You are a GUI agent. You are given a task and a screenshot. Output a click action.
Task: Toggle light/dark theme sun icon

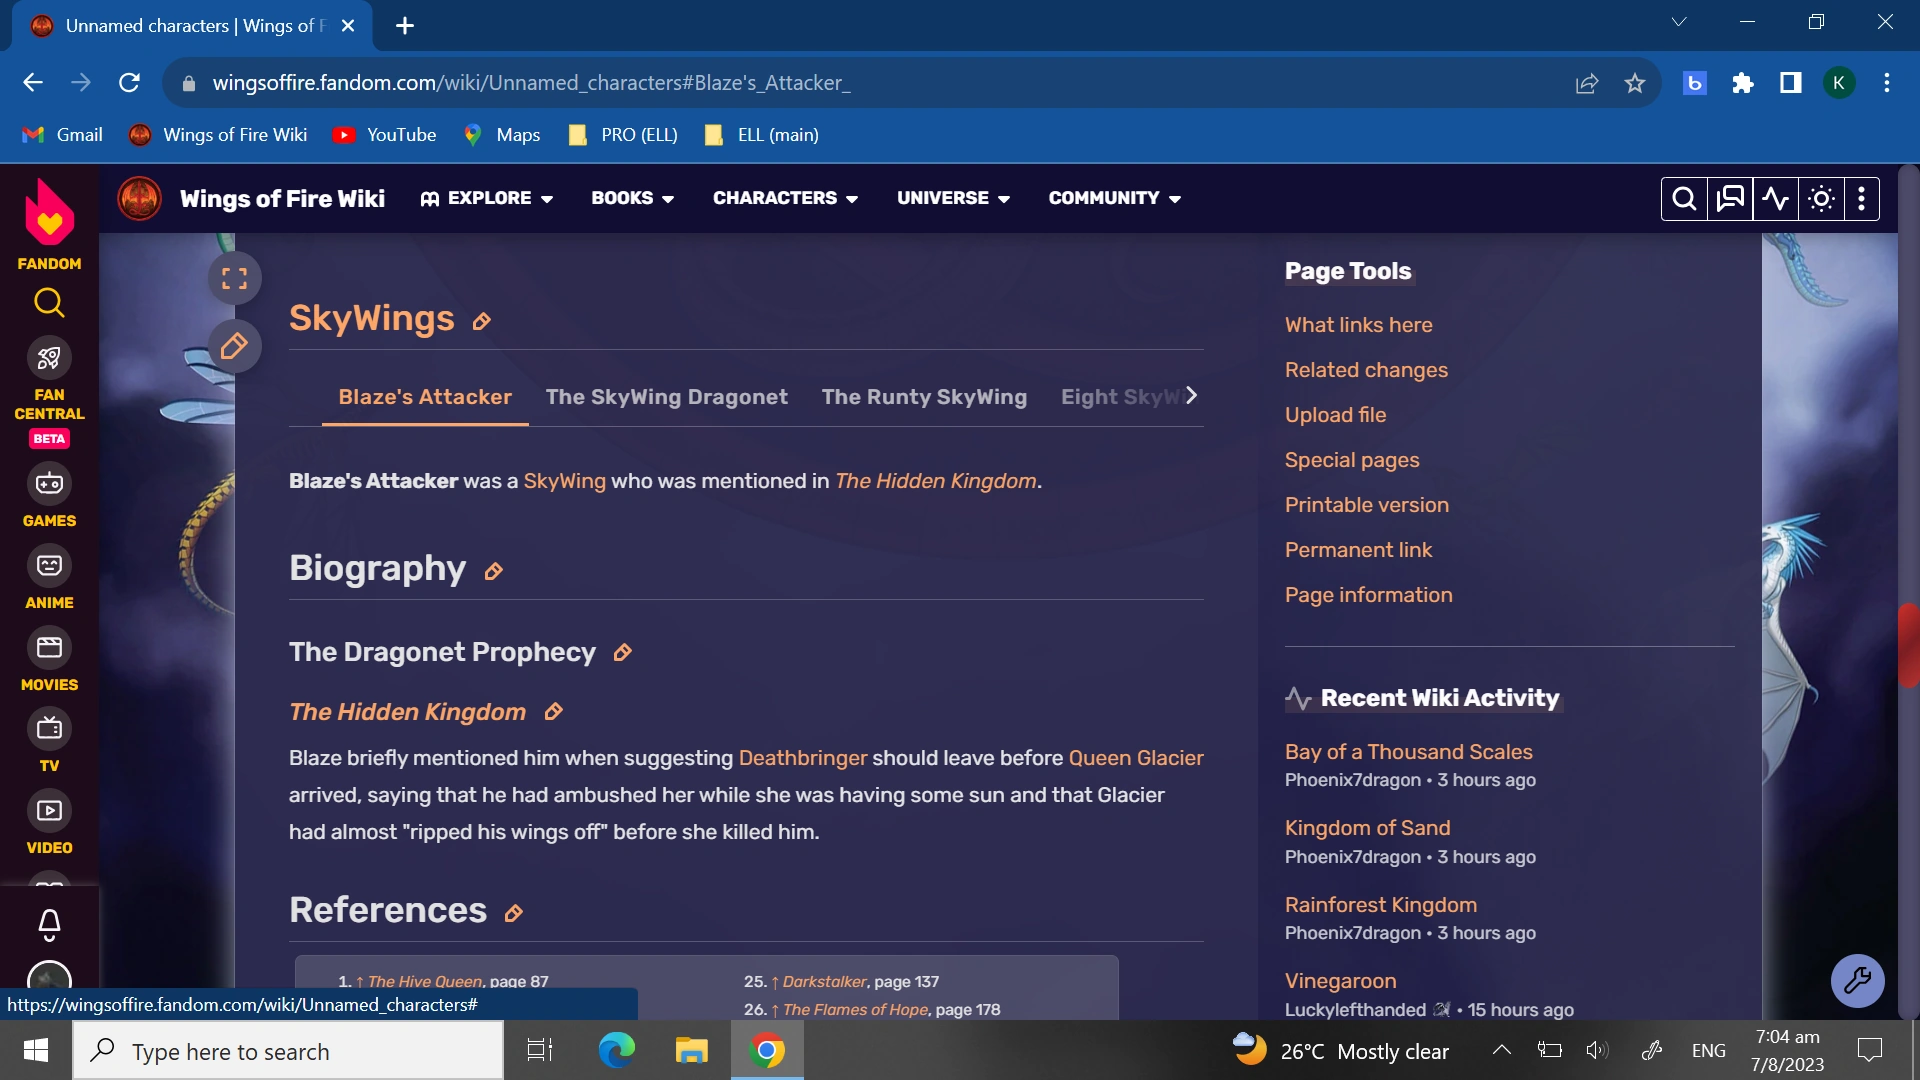pyautogui.click(x=1821, y=198)
